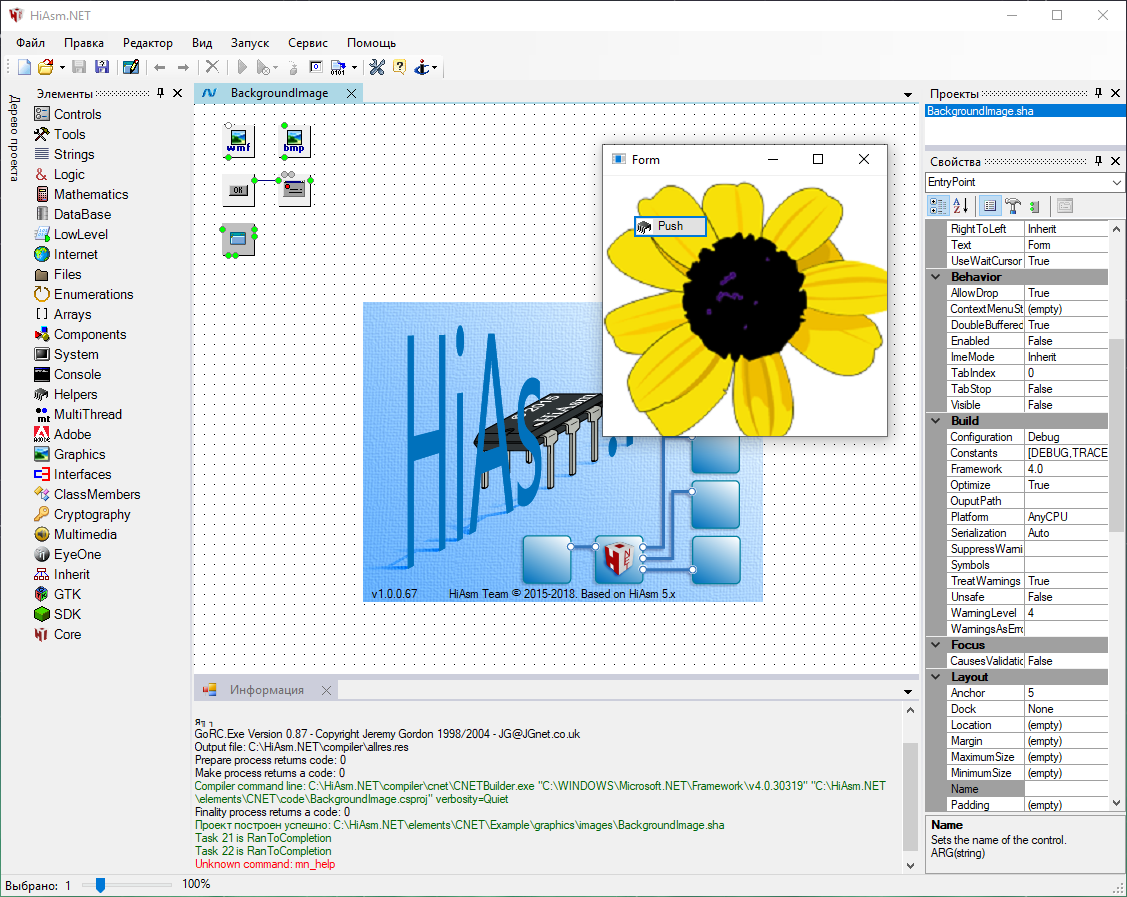Open the EntryPoint object dropdown
The width and height of the screenshot is (1127, 897).
1116,182
